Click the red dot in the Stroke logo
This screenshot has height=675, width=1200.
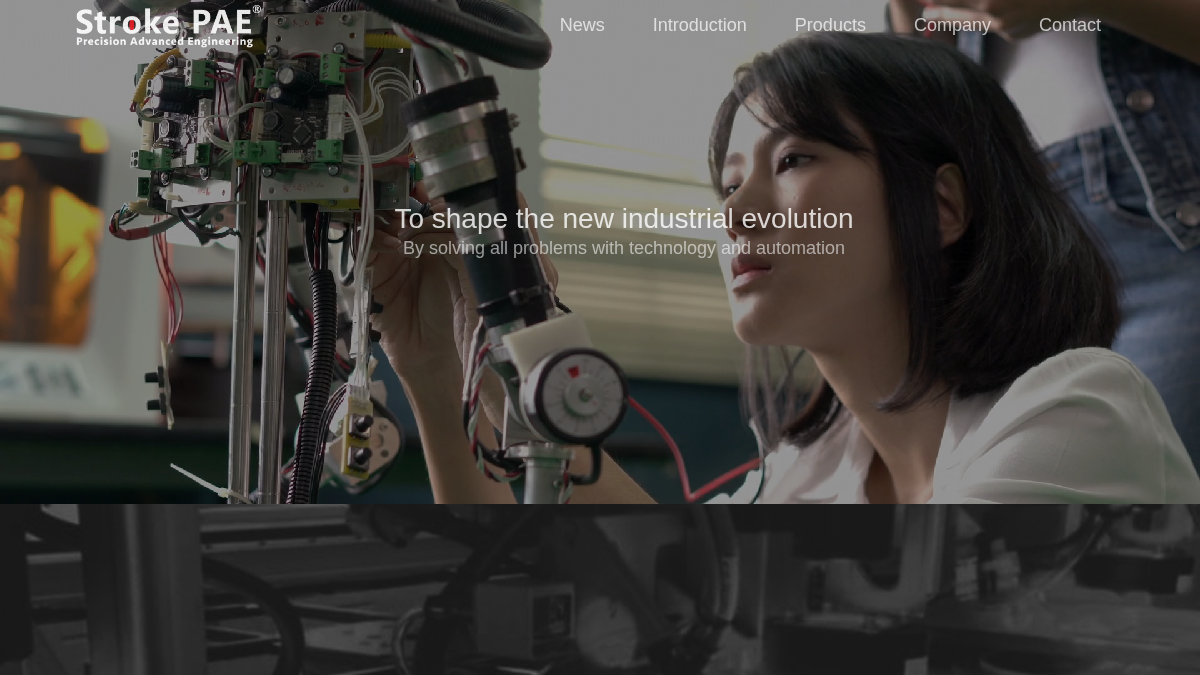point(130,24)
